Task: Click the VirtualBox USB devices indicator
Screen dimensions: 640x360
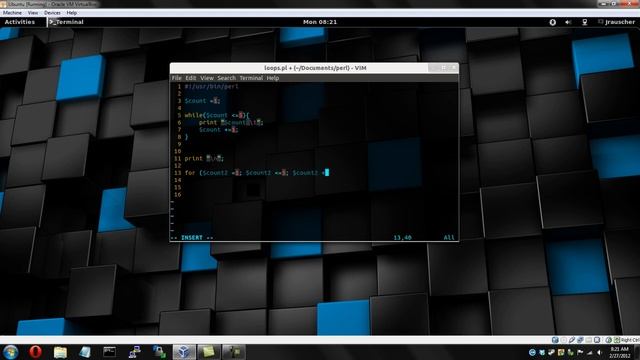Action: point(572,340)
